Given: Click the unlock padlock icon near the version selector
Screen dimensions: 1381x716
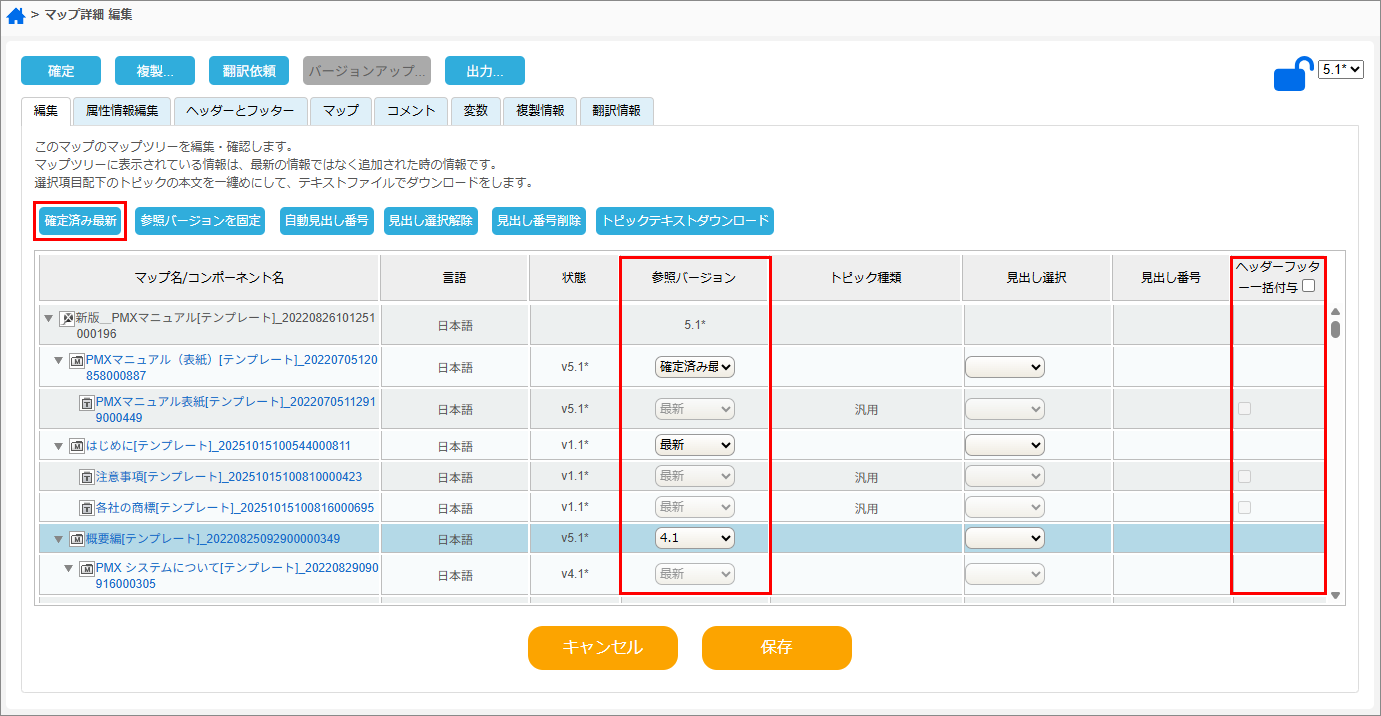Looking at the screenshot, I should (x=1292, y=71).
